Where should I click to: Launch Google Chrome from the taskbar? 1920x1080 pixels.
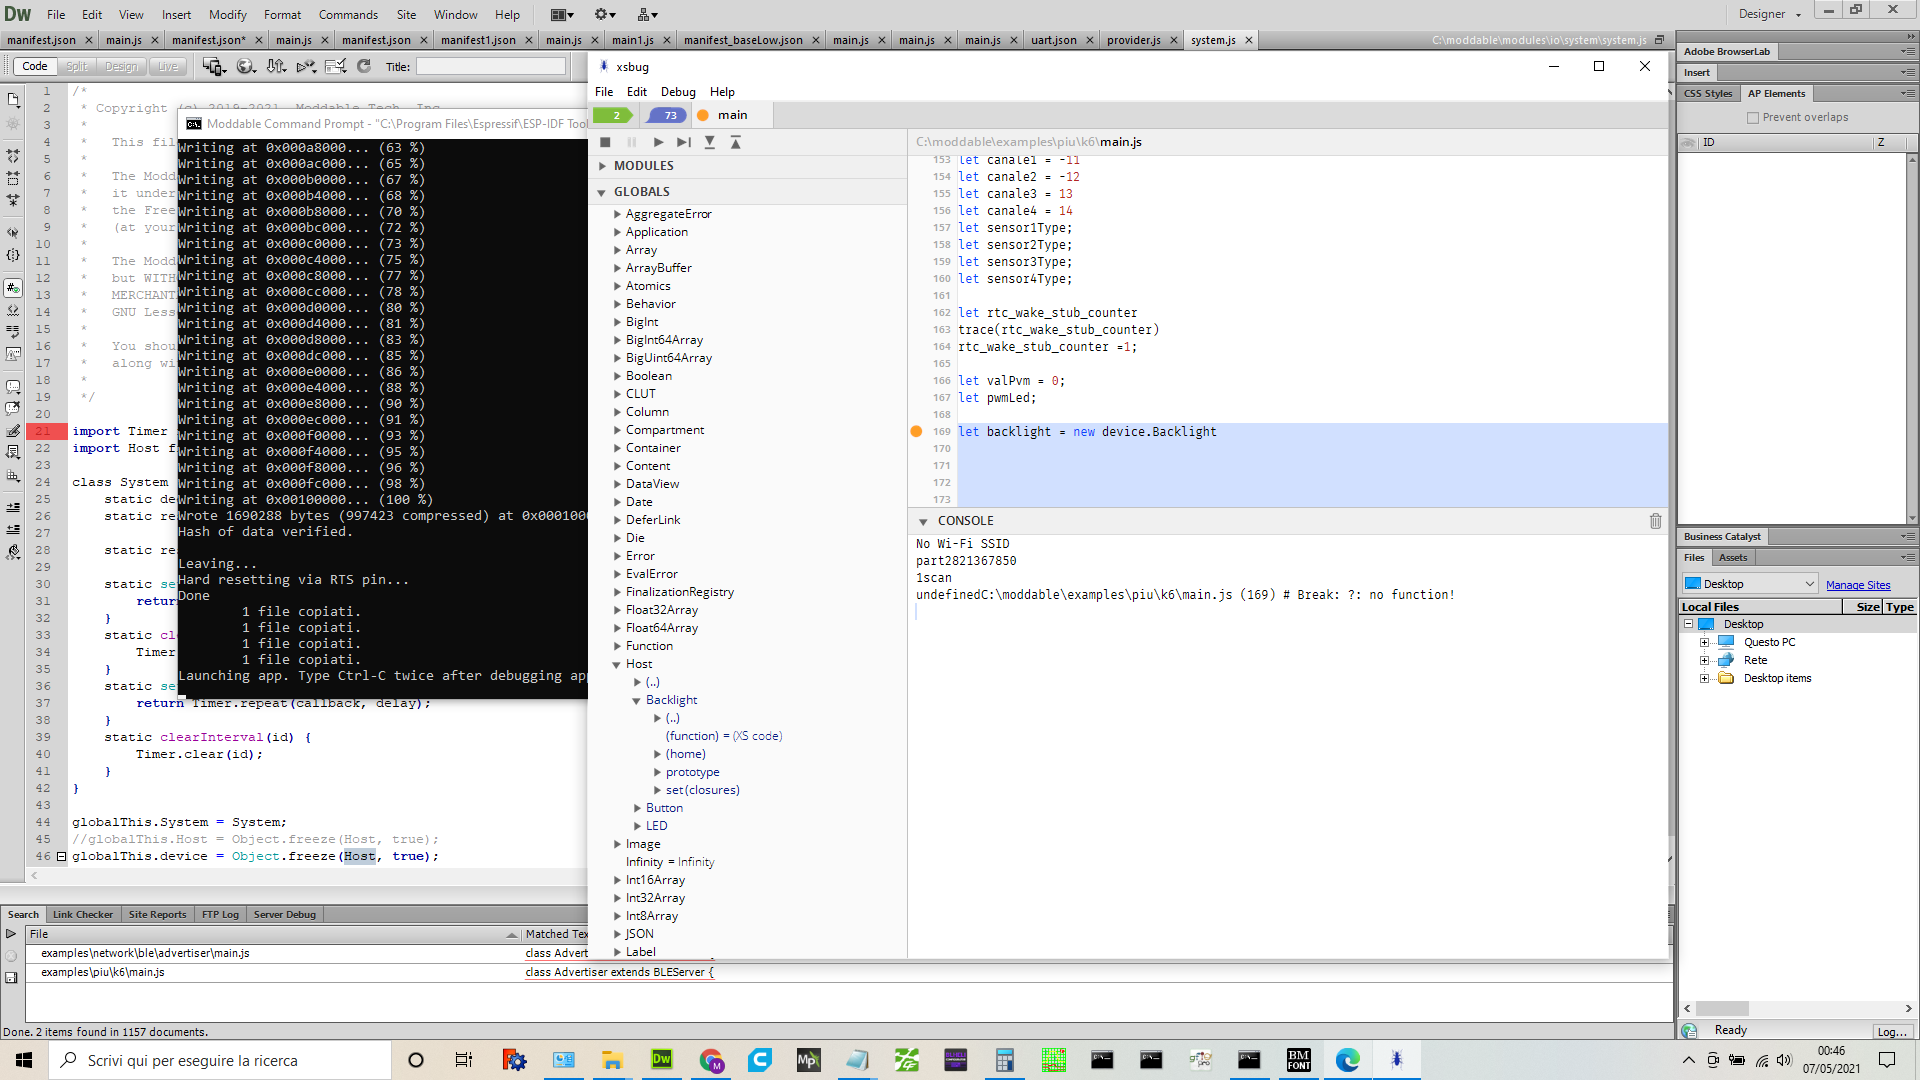click(712, 1059)
